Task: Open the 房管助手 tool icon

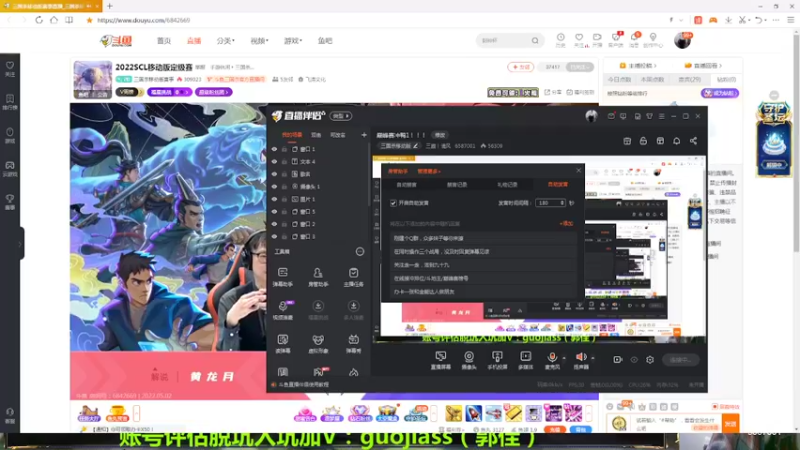Action: click(318, 277)
